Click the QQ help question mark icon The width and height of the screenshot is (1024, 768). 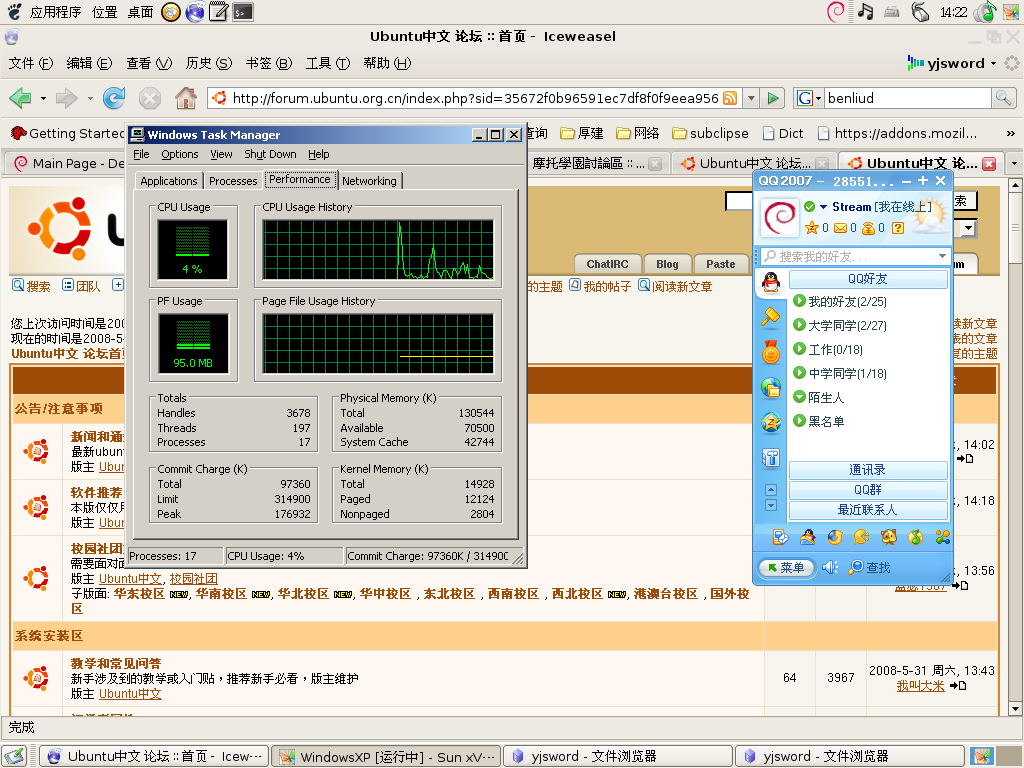(x=898, y=228)
